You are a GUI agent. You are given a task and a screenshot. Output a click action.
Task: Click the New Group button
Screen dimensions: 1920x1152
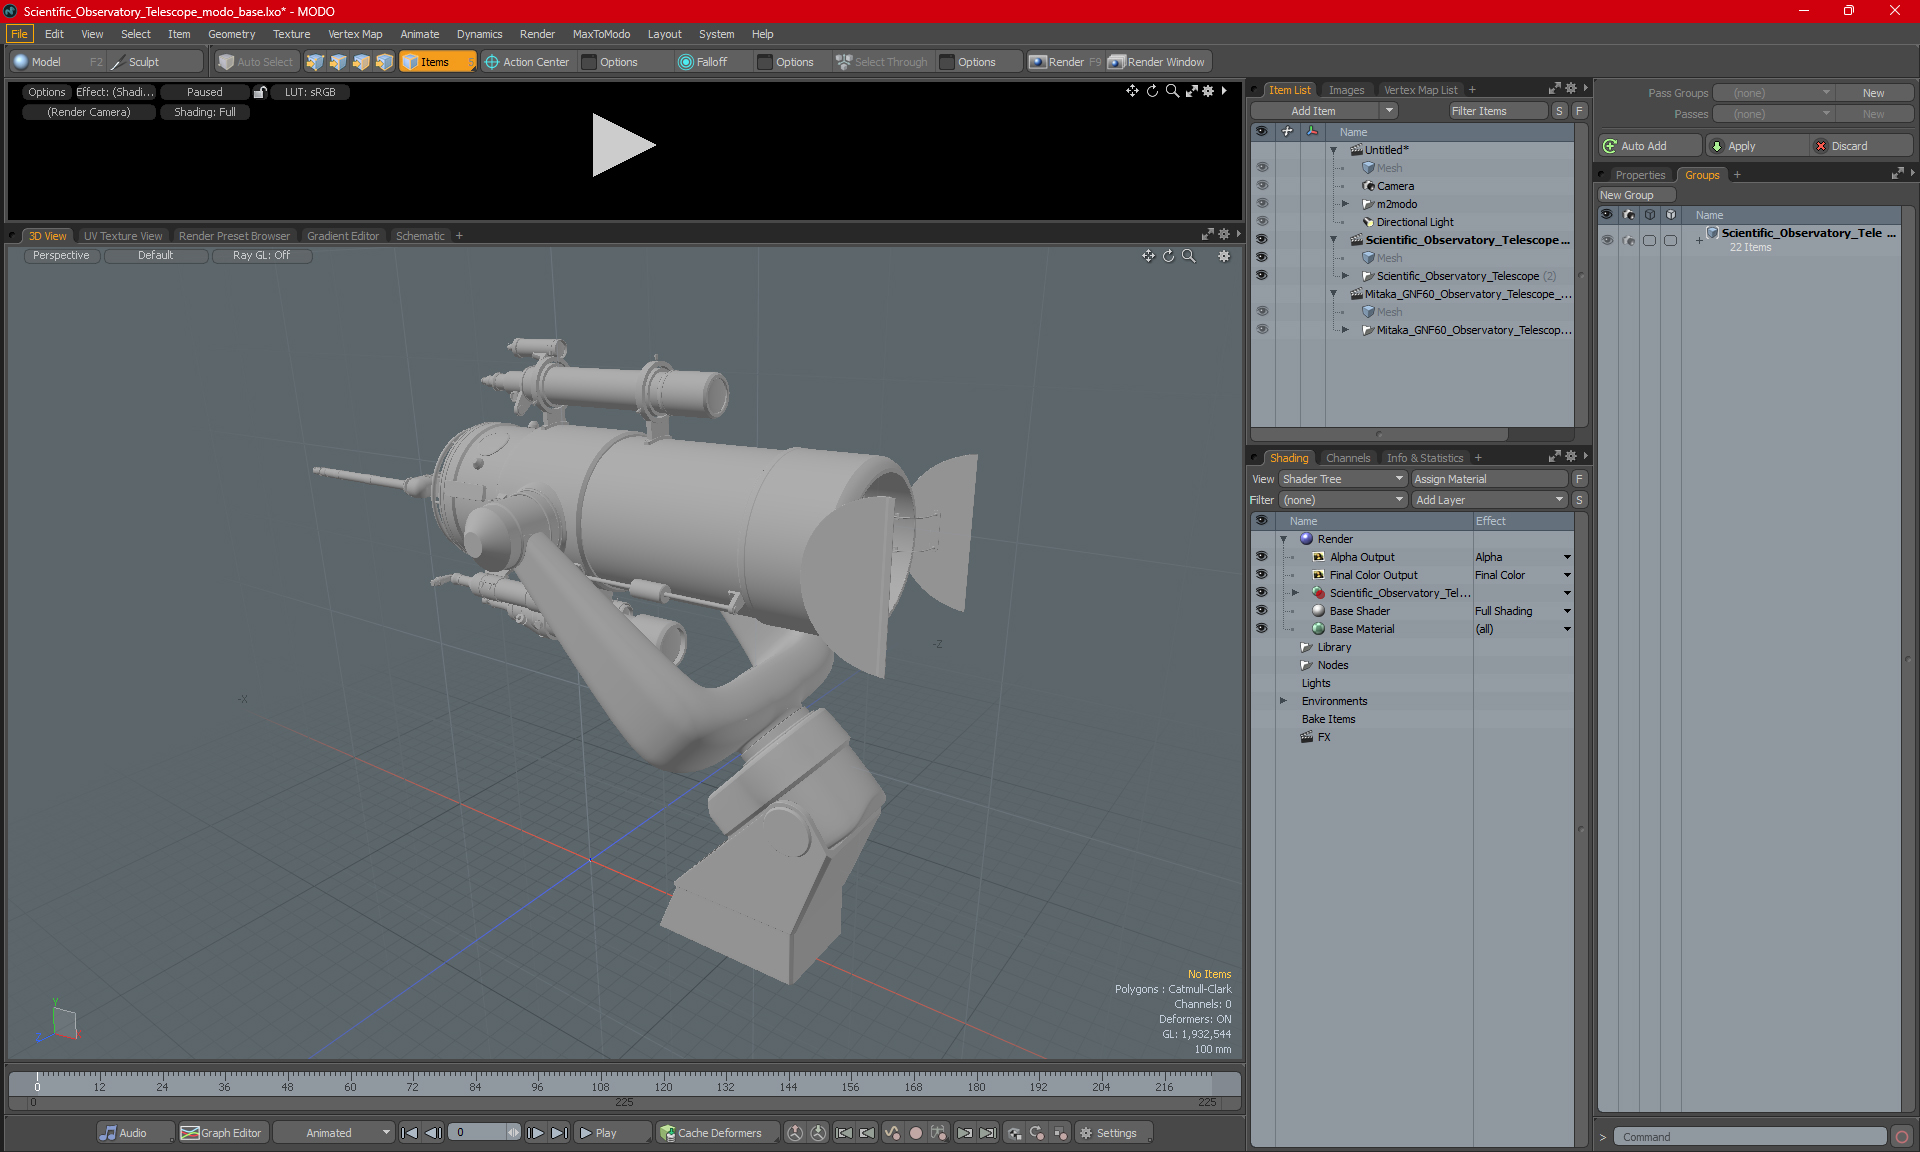coord(1635,195)
